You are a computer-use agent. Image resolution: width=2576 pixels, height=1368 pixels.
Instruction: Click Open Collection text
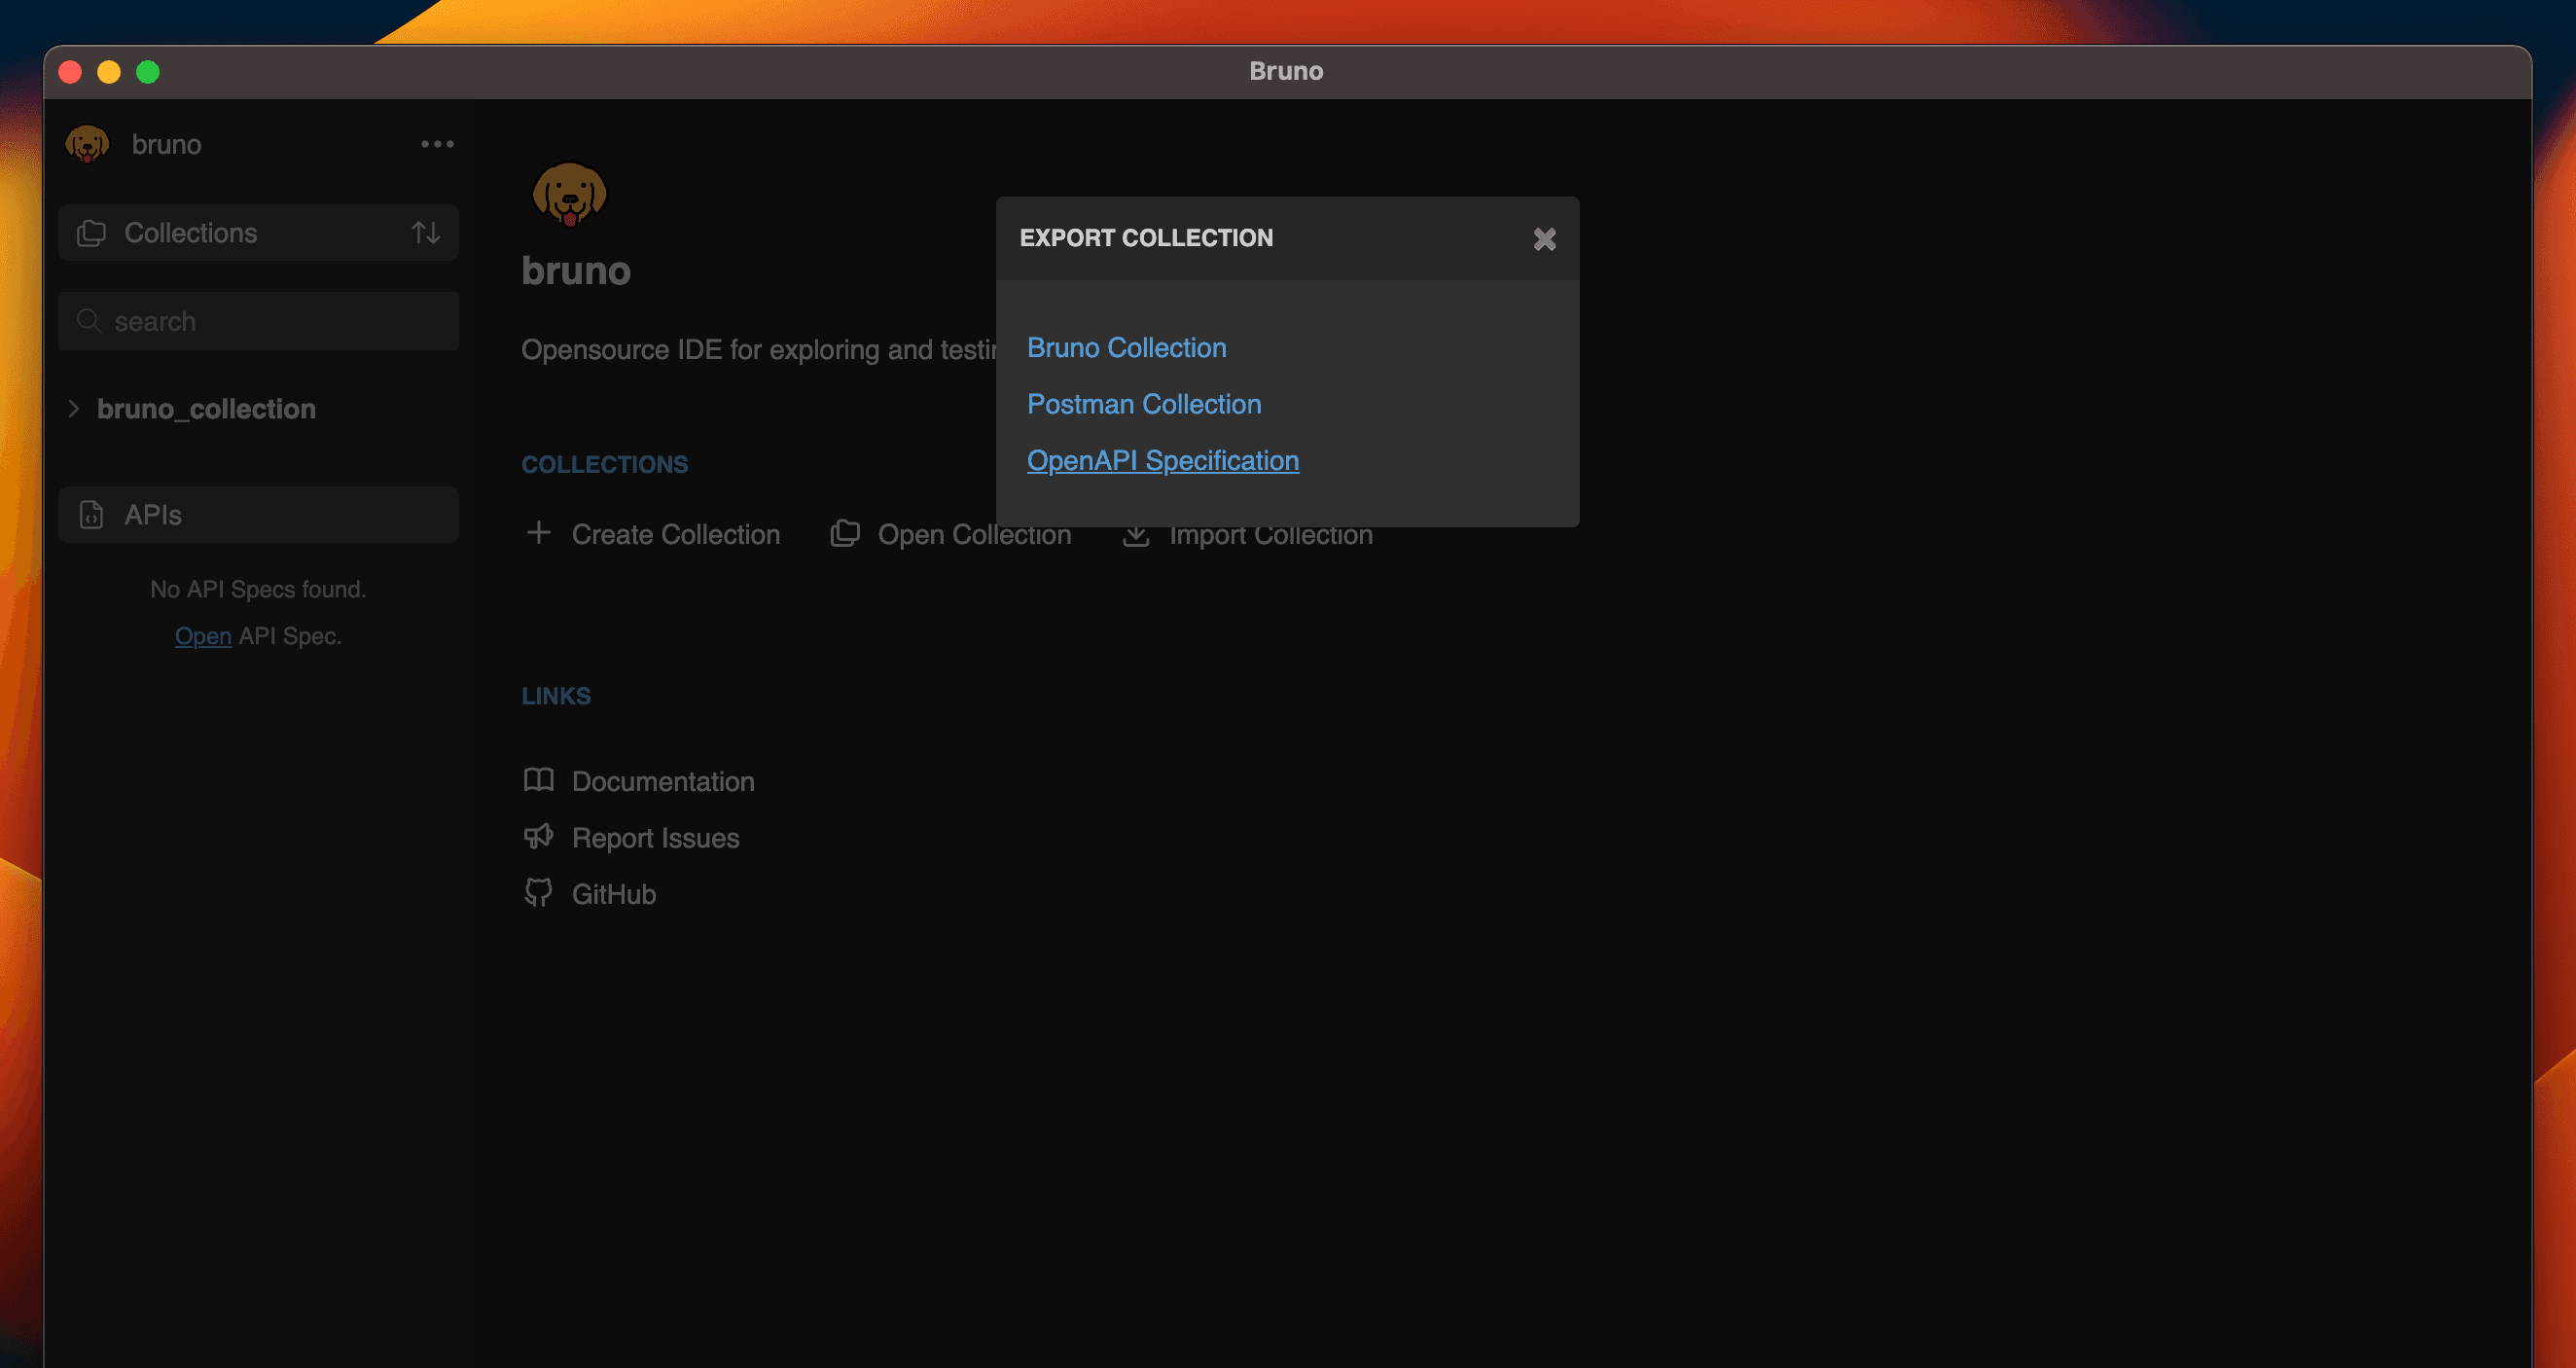pyautogui.click(x=974, y=534)
